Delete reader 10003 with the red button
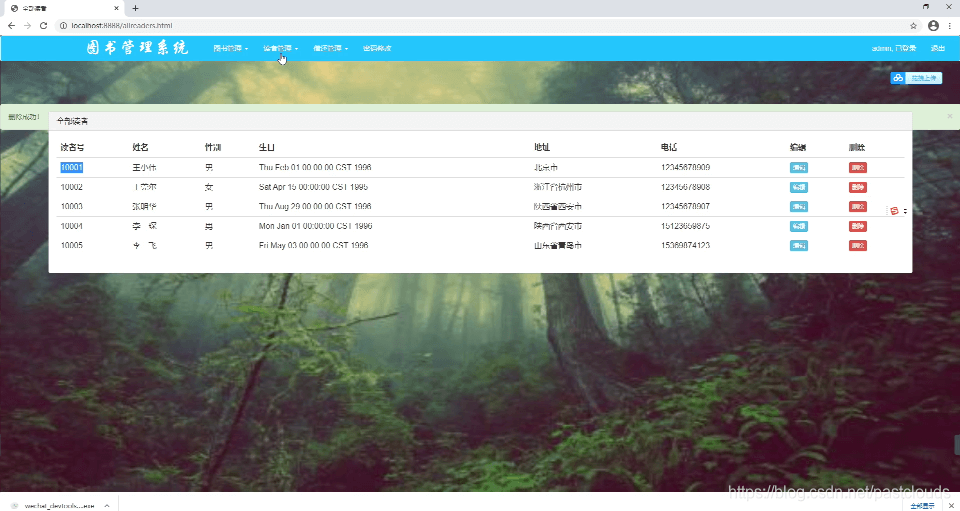The width and height of the screenshot is (960, 511). [858, 207]
